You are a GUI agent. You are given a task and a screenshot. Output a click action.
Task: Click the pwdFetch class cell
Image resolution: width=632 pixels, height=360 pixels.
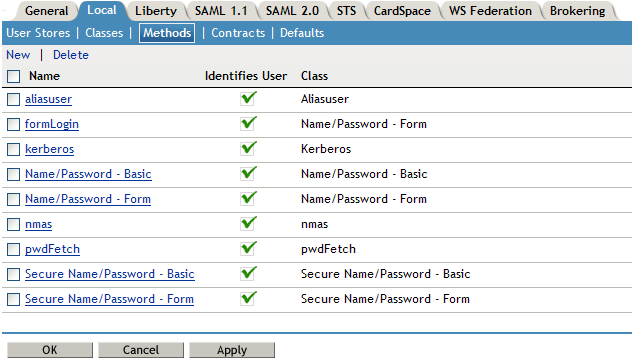coord(328,249)
